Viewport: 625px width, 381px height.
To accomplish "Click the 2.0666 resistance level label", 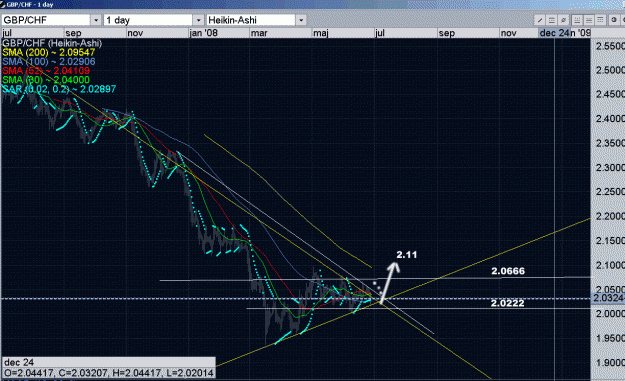I will point(508,271).
